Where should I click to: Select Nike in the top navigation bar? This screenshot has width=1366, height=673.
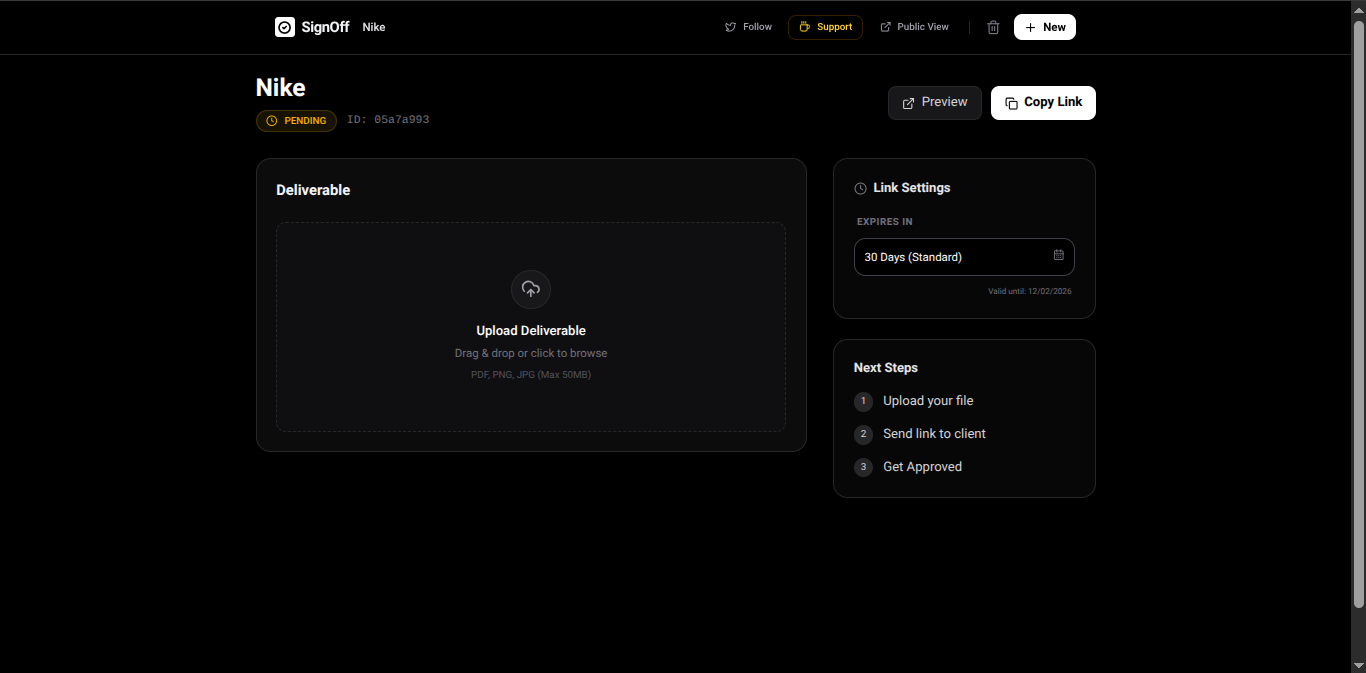tap(373, 27)
